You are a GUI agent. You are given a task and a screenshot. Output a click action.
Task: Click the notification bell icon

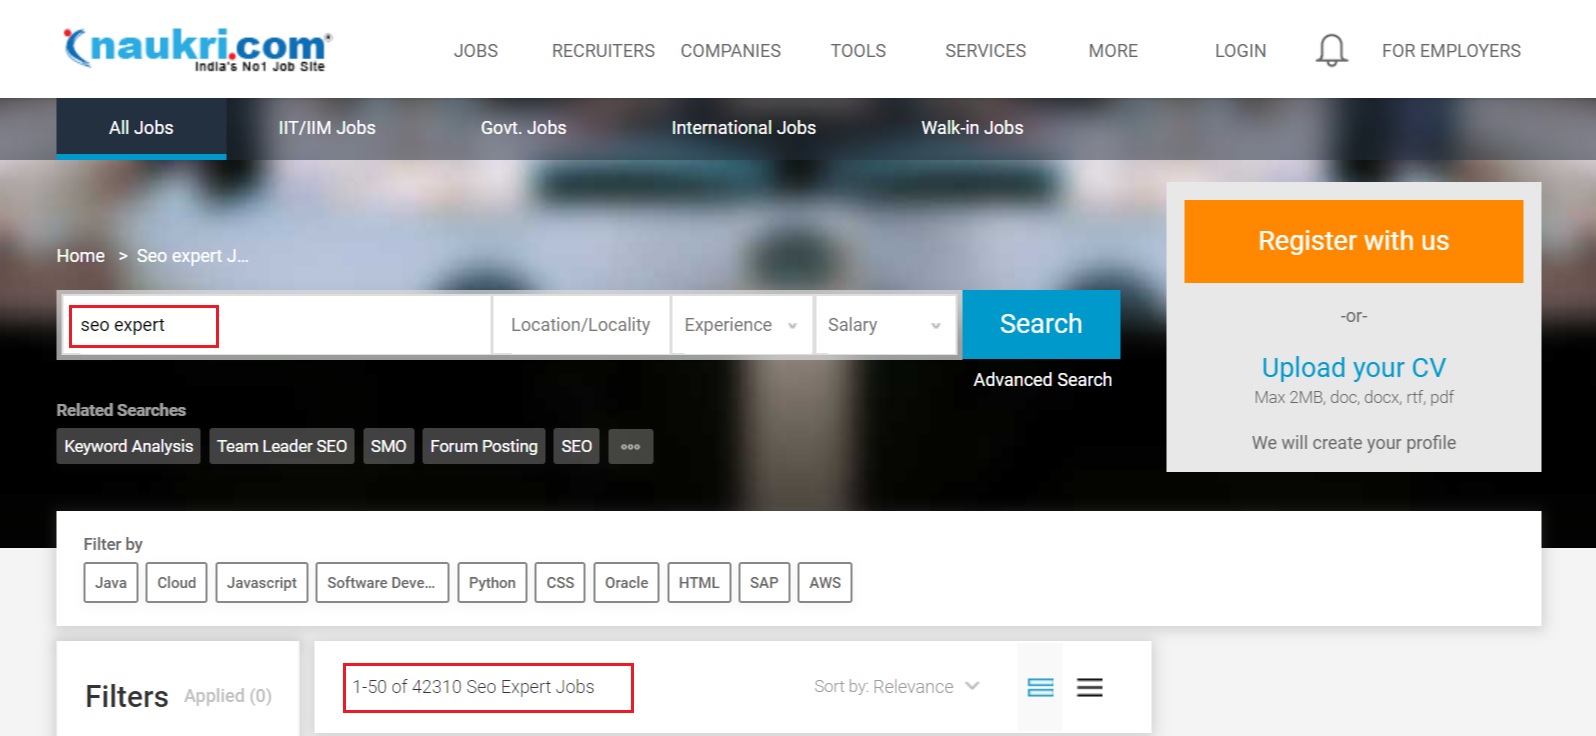click(x=1331, y=50)
